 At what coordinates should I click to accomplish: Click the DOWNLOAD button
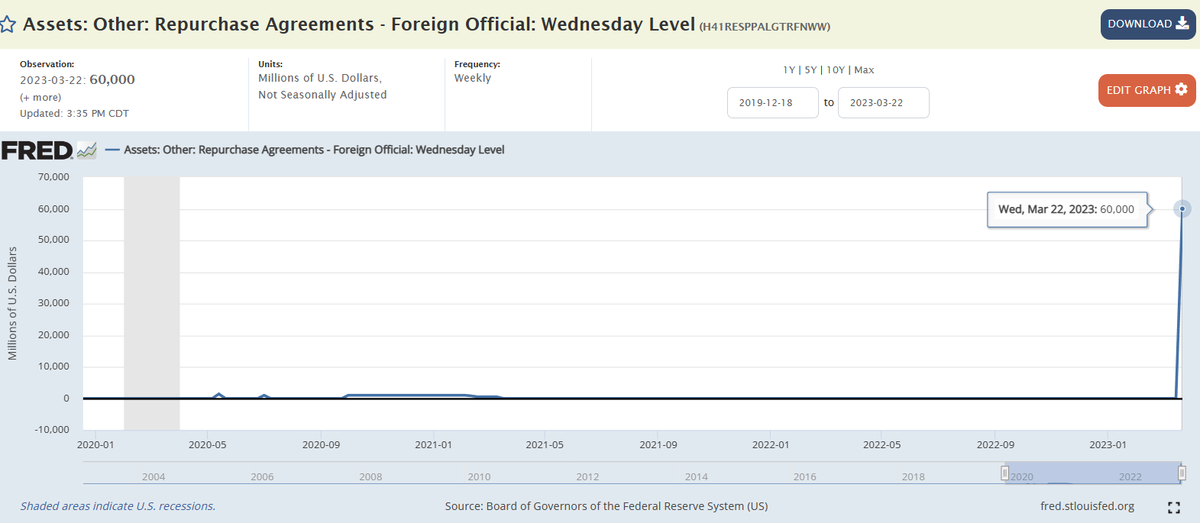(x=1147, y=24)
